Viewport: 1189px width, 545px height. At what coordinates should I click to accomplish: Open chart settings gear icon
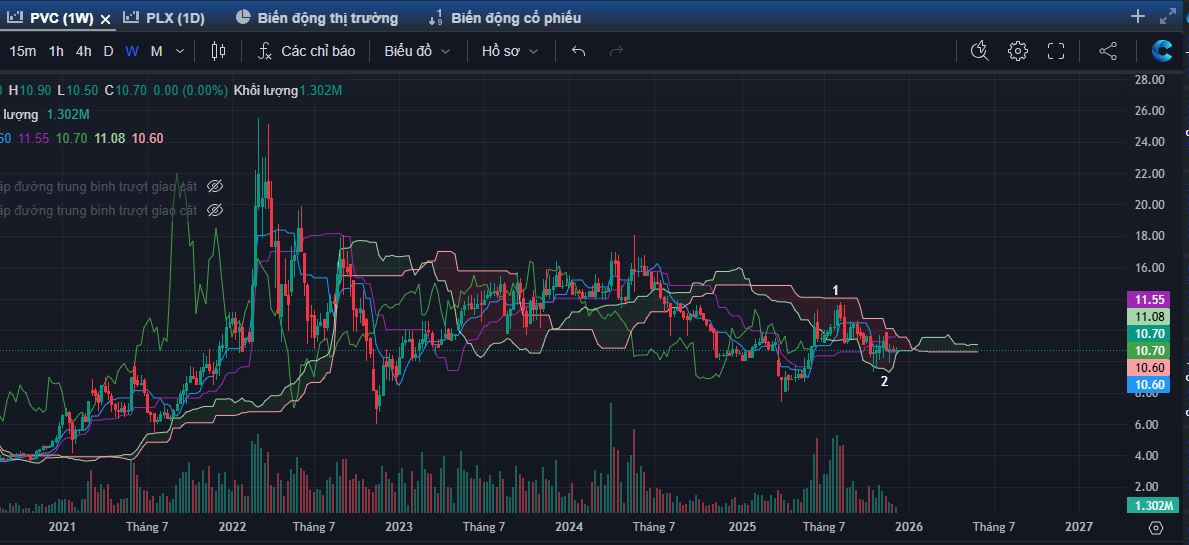(x=1017, y=51)
